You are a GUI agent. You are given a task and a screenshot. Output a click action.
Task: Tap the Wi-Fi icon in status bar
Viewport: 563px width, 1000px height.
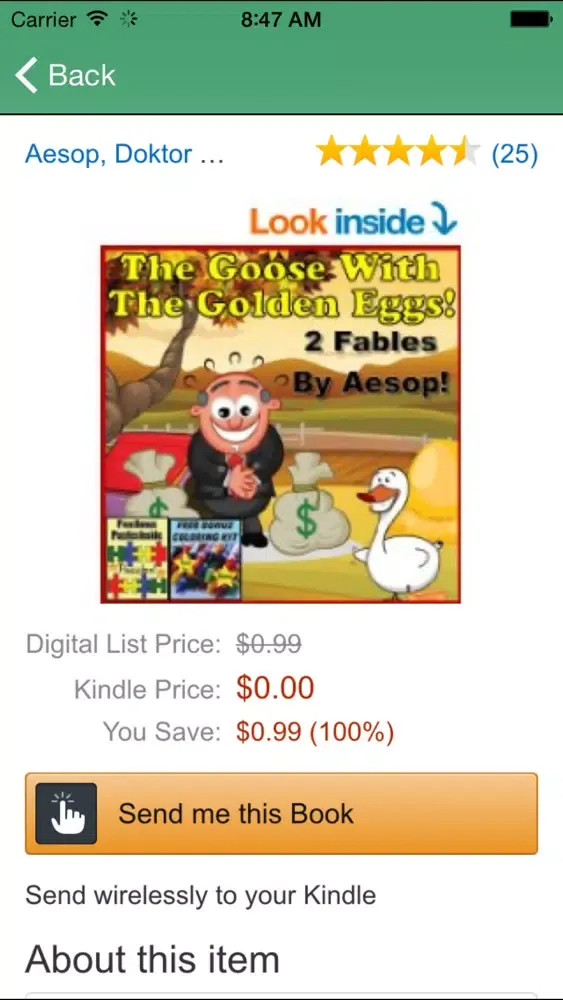tap(97, 20)
